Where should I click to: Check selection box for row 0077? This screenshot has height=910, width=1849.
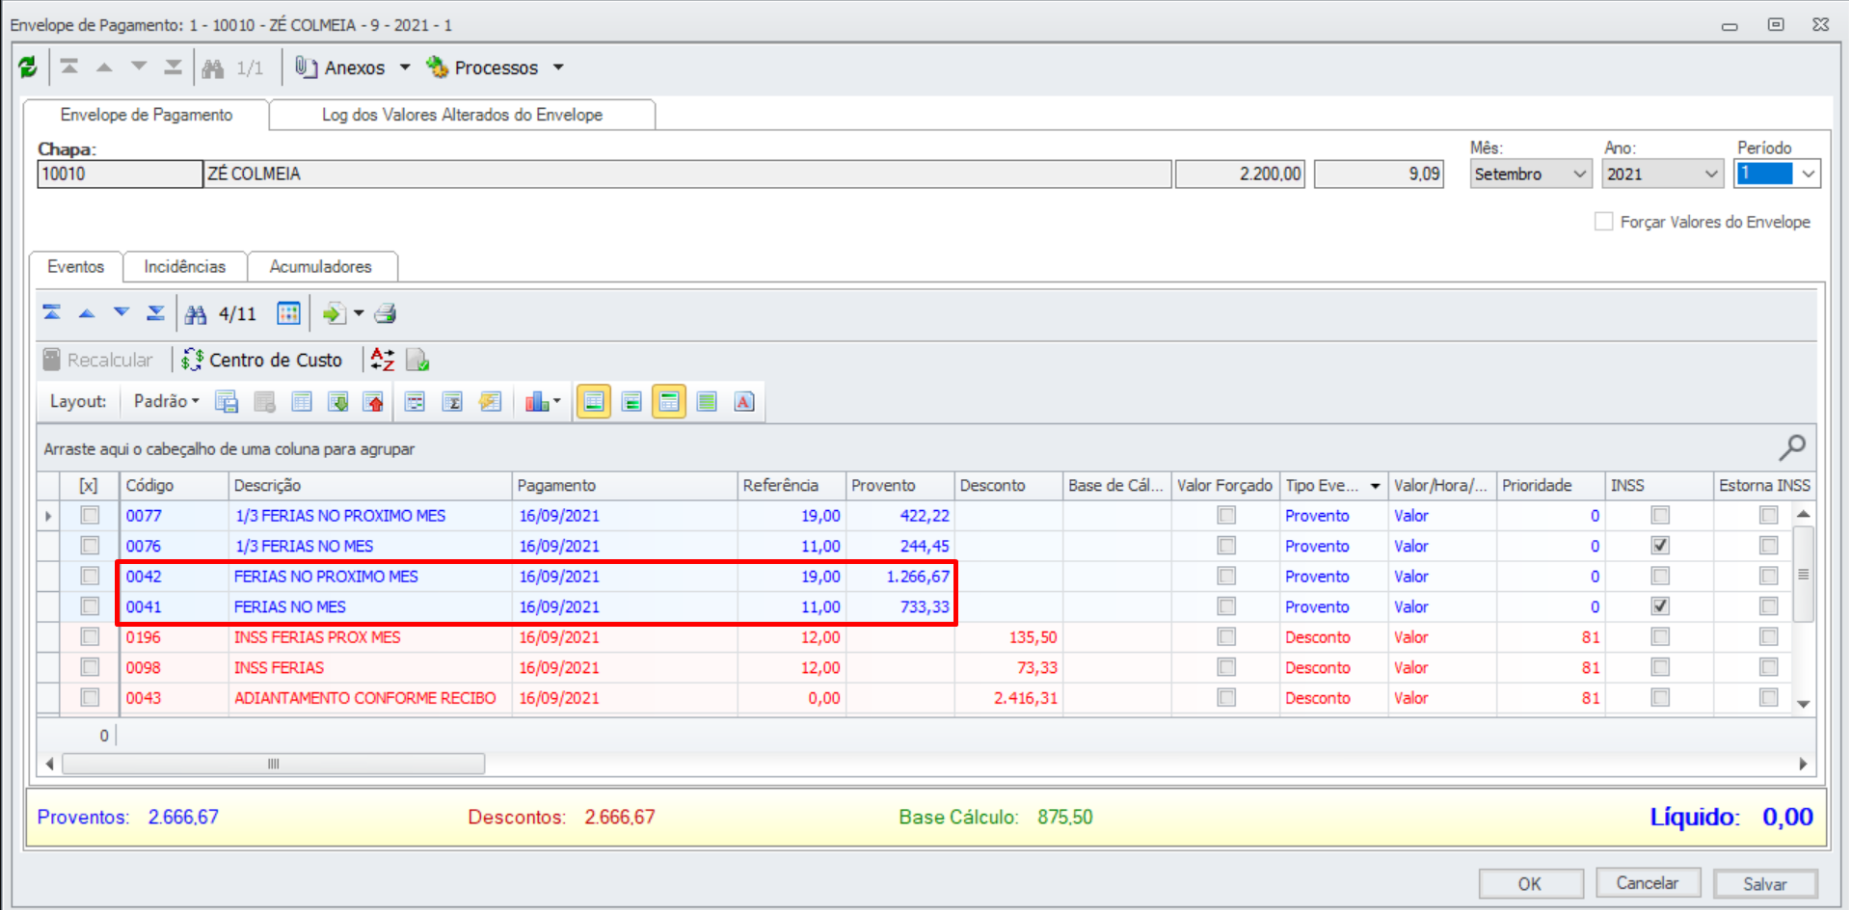pyautogui.click(x=90, y=515)
